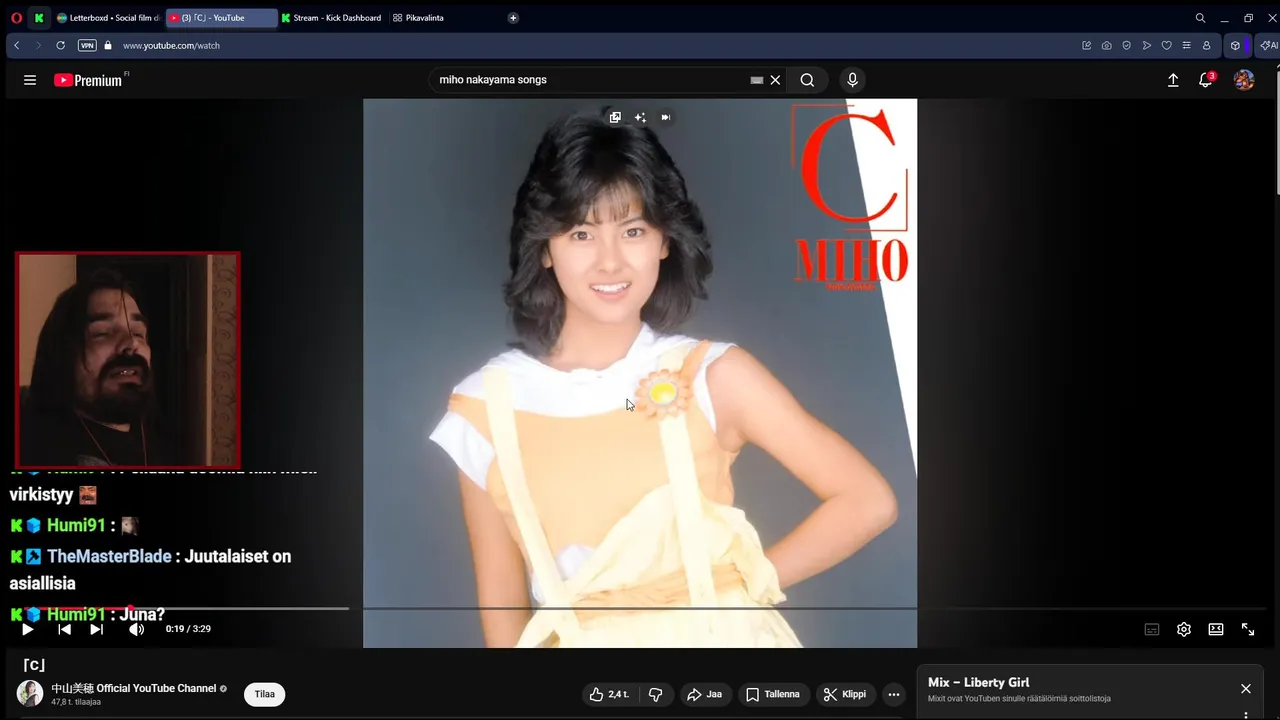Share video with Jaa button
This screenshot has width=1280, height=720.
pos(704,694)
